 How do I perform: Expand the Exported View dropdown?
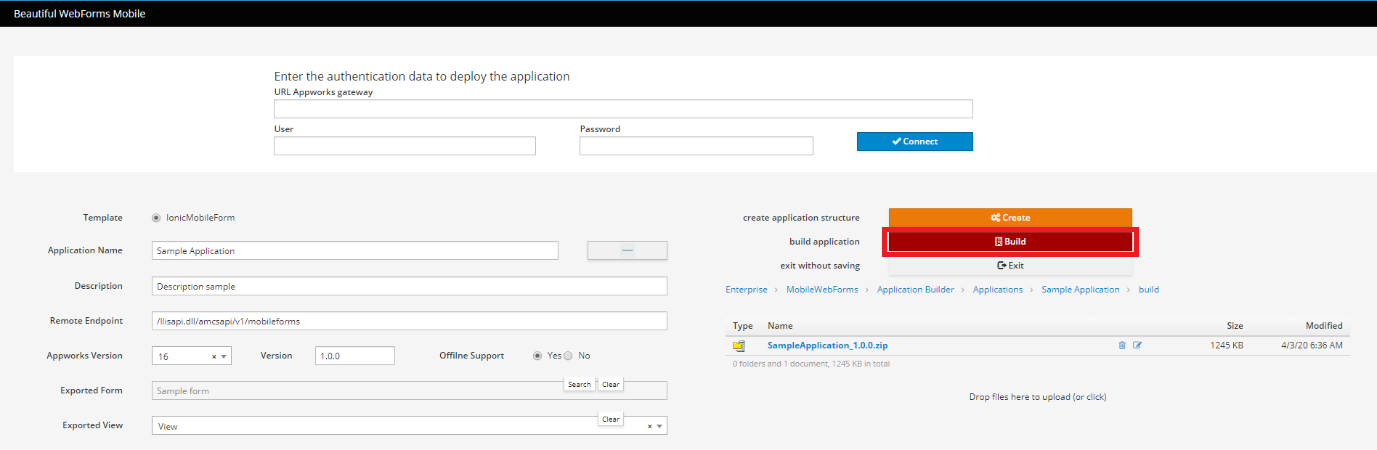(x=659, y=426)
